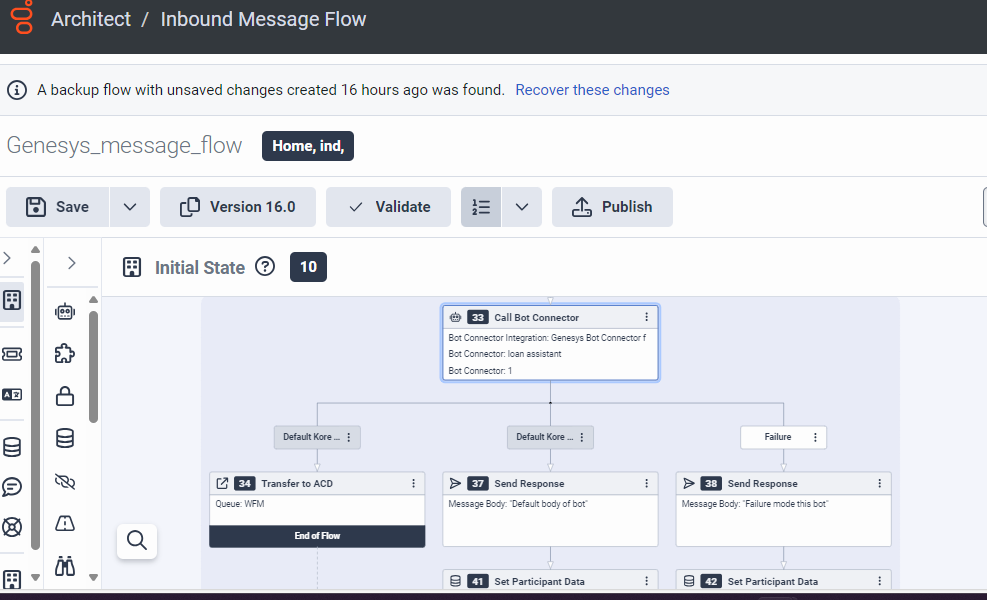The height and width of the screenshot is (600, 987).
Task: Click the Queue: WFM text
Action: [x=240, y=504]
